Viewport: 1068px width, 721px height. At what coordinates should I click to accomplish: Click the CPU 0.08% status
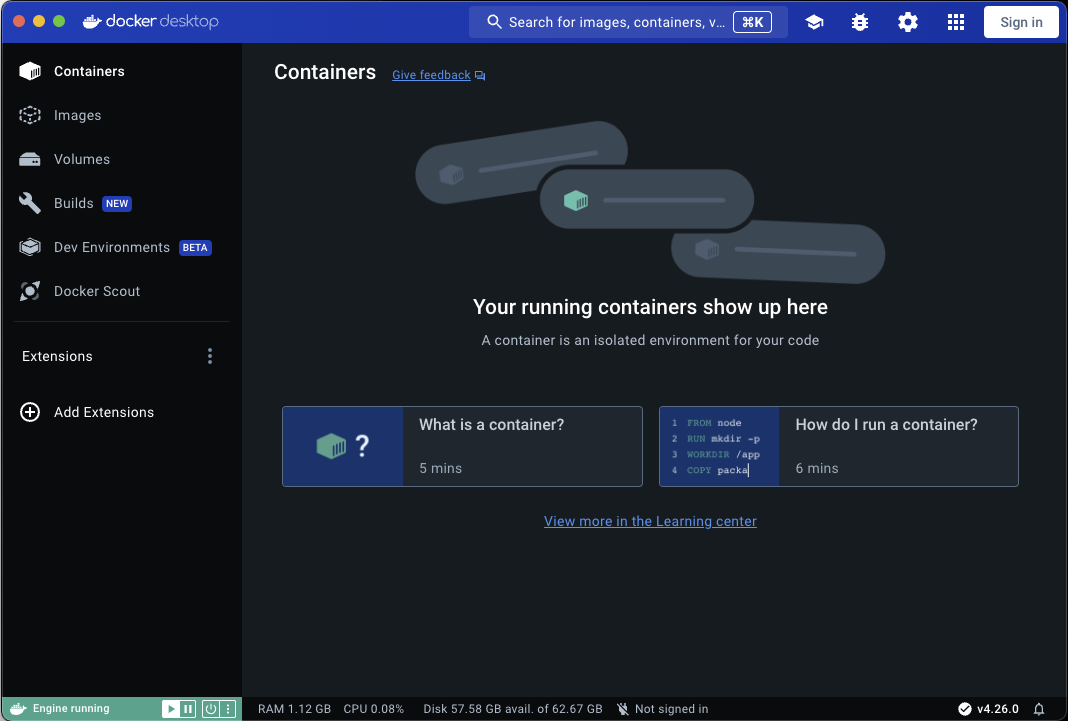click(x=373, y=709)
